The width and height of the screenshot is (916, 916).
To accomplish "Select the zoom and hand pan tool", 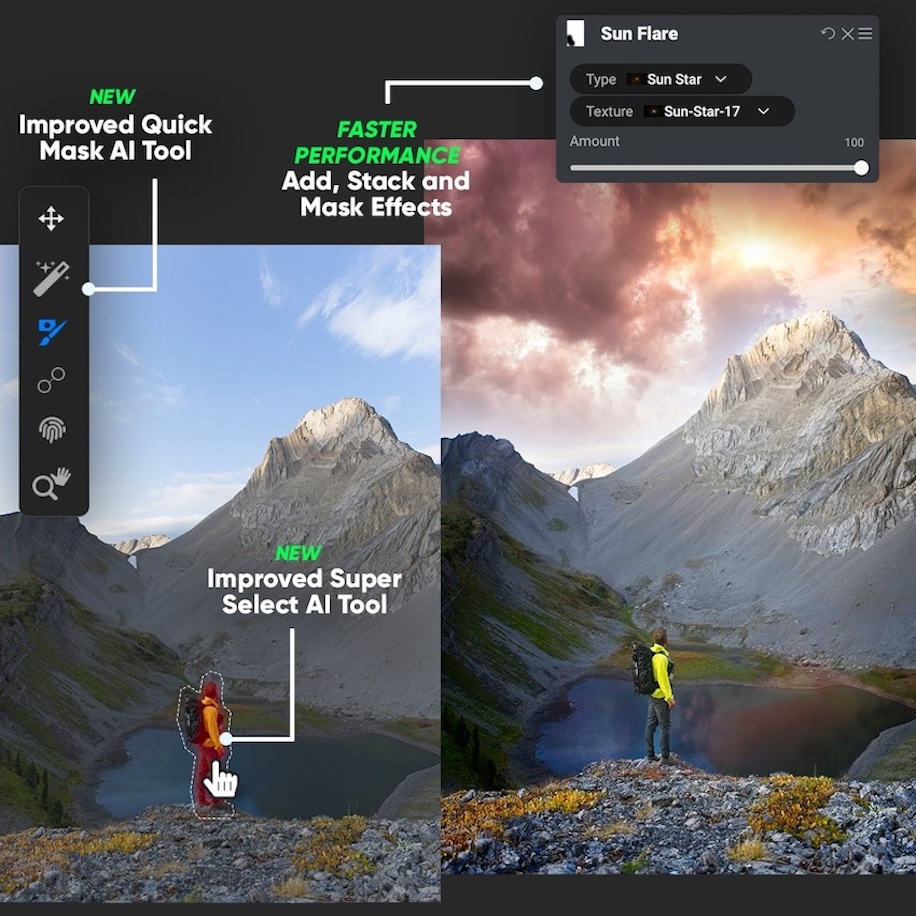I will pos(51,483).
